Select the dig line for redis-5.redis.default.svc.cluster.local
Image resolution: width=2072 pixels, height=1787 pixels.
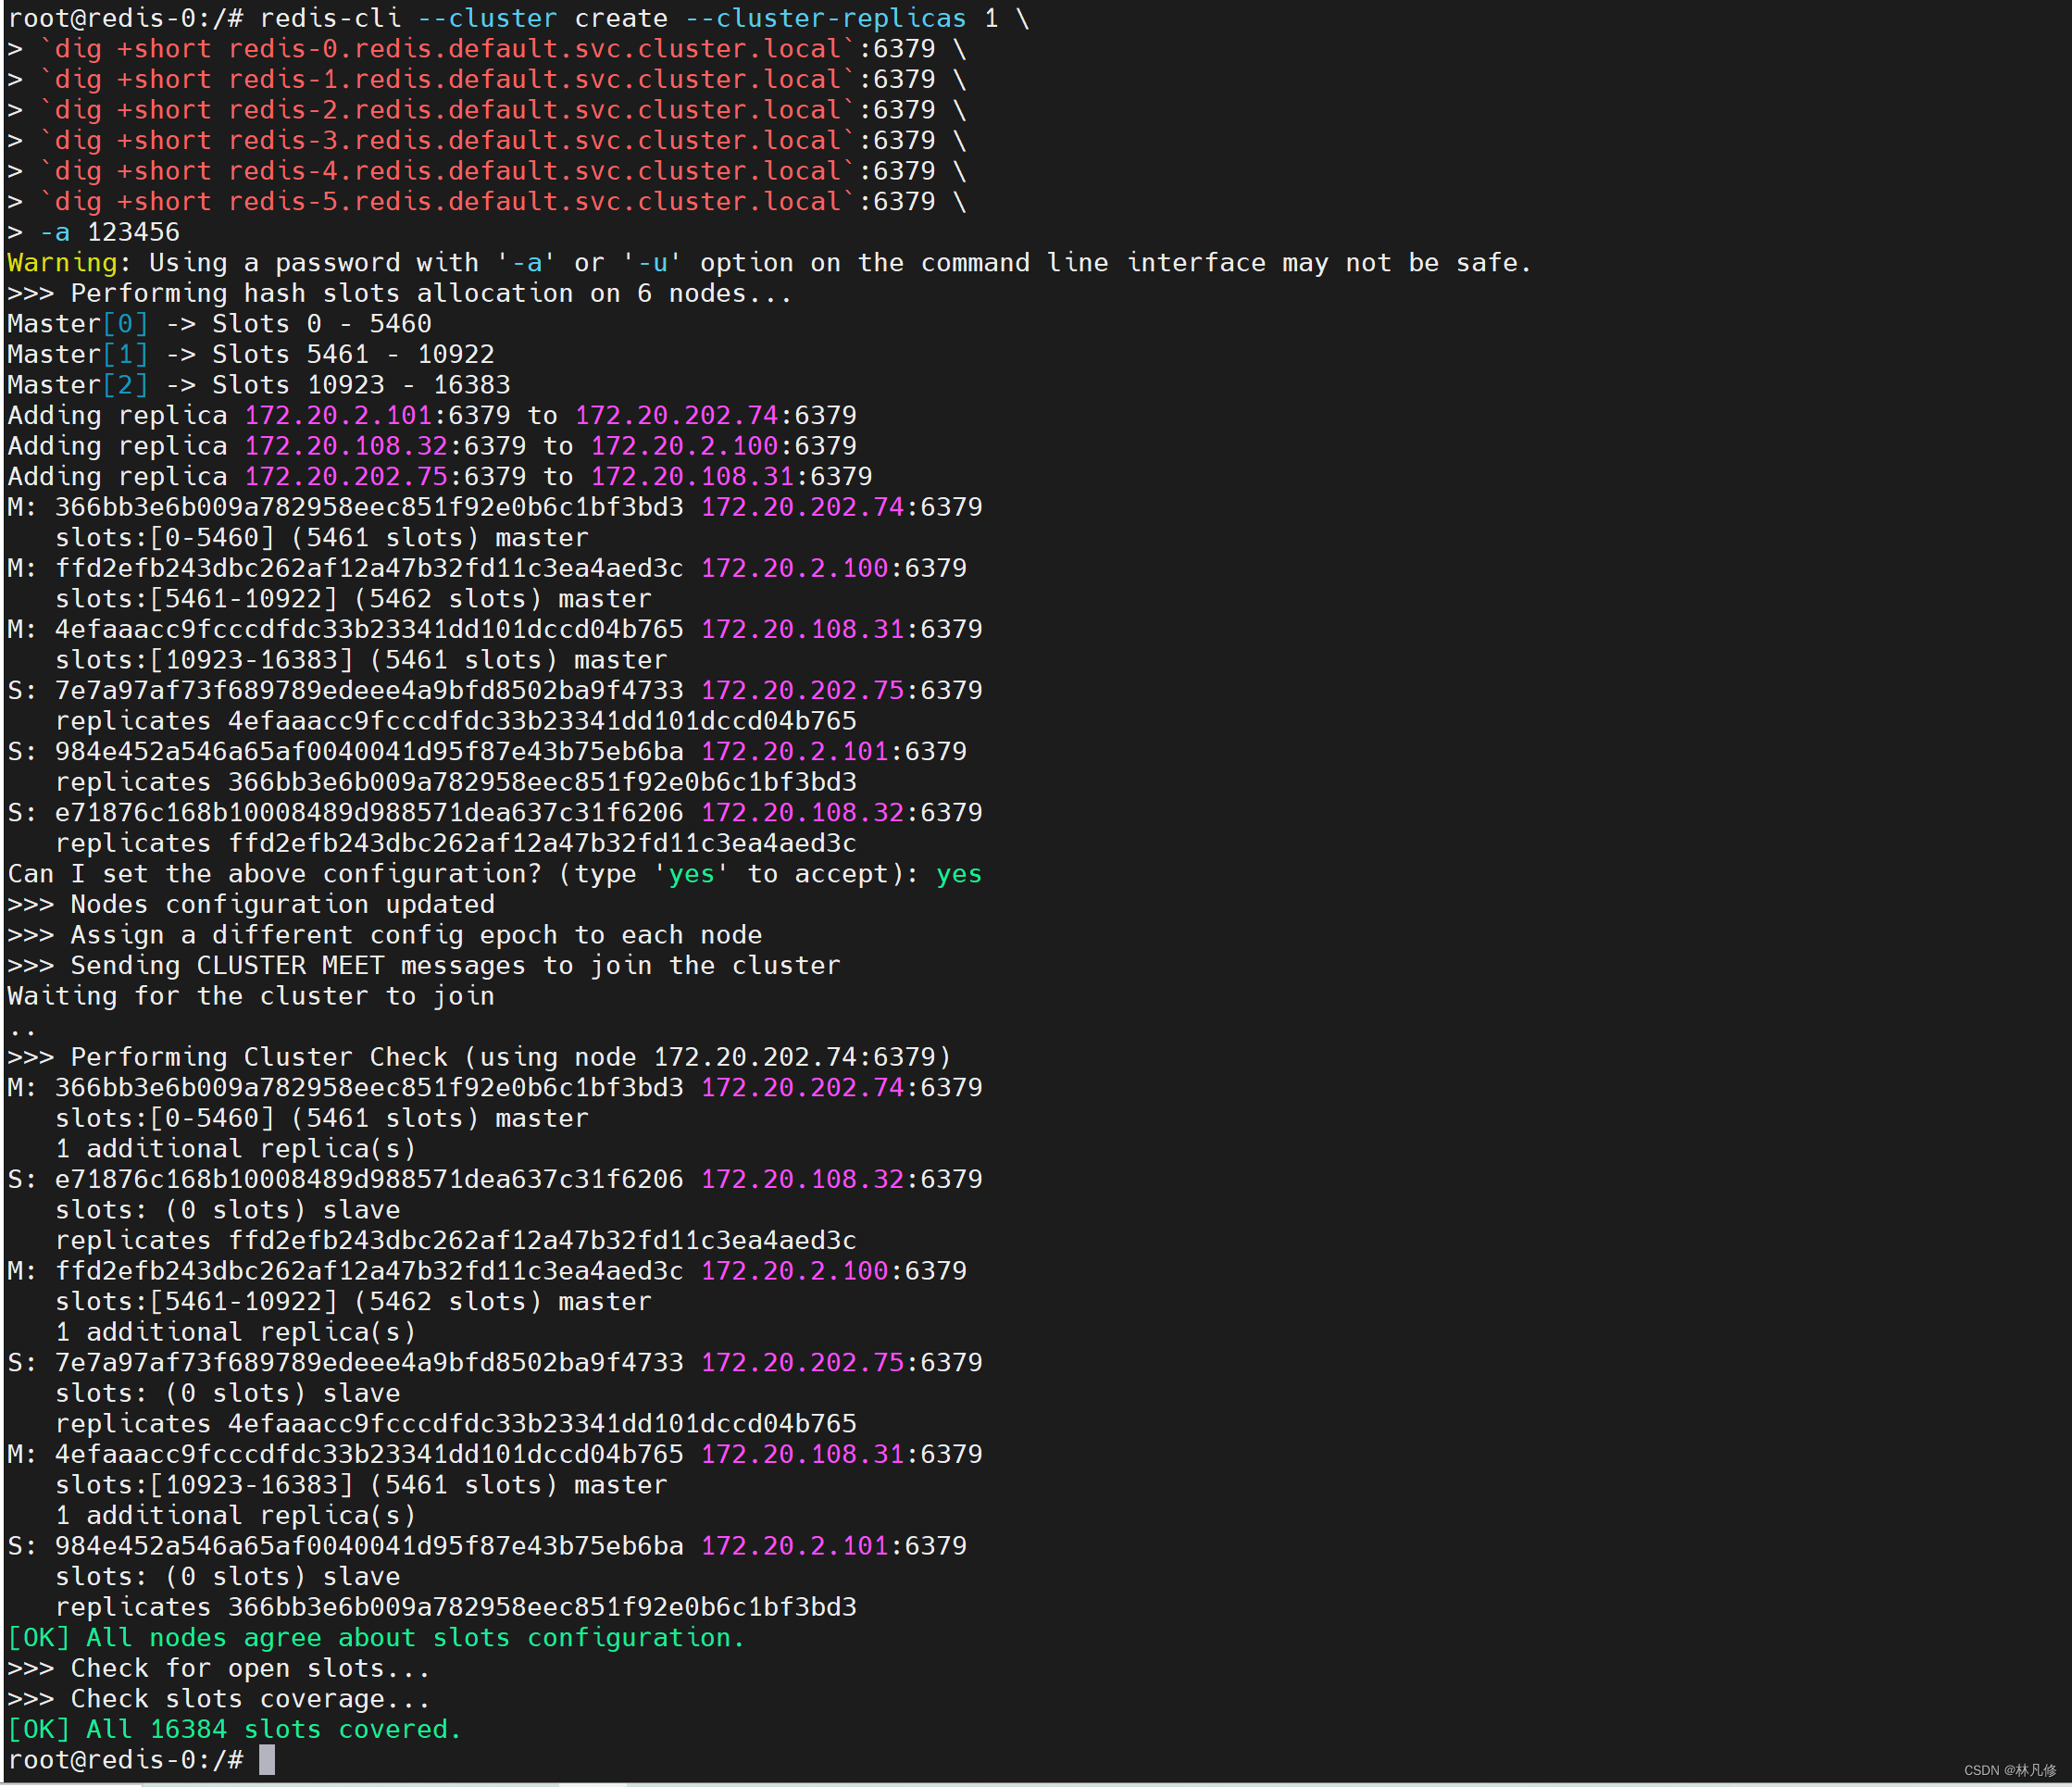pyautogui.click(x=487, y=202)
